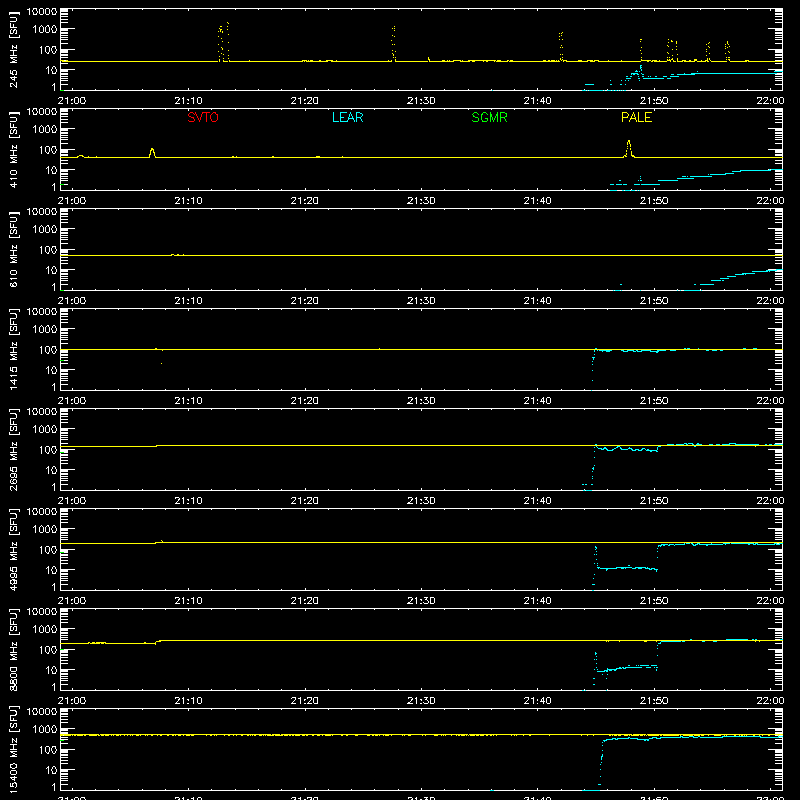This screenshot has width=800, height=800.
Task: Click 21:00 under the 1415 MHz plot
Action: coord(71,401)
